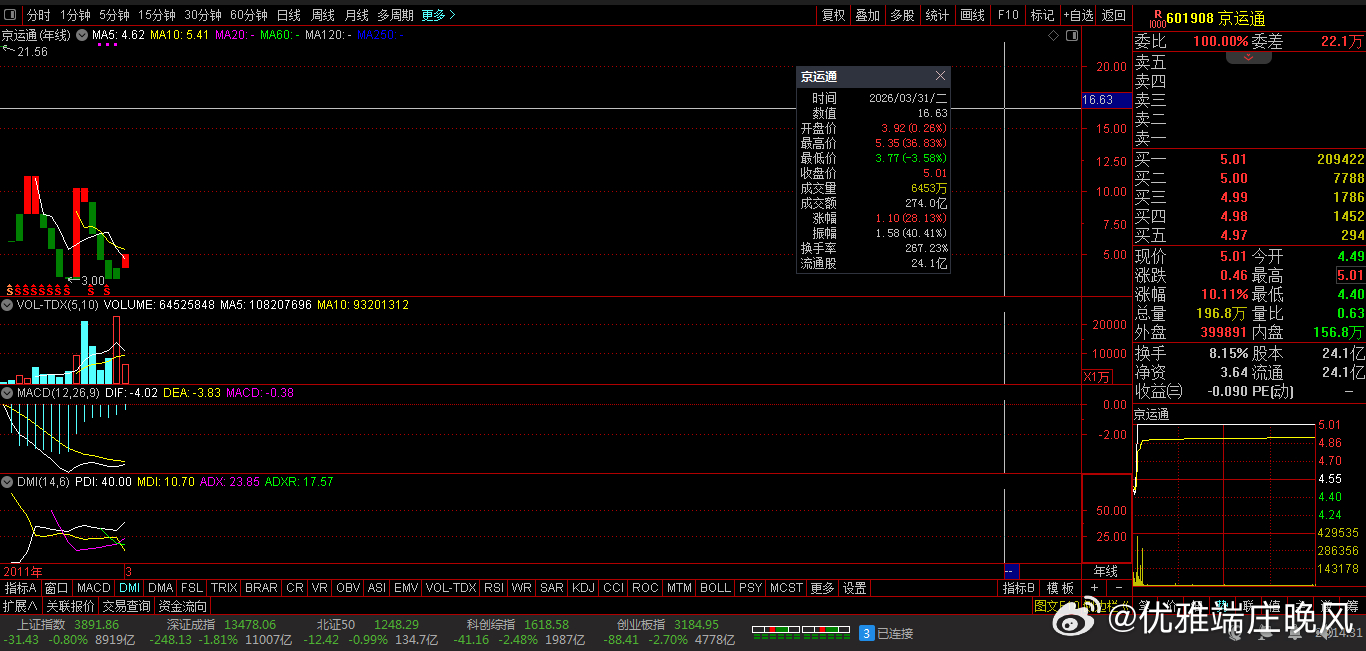Zoom out chart with the − button
This screenshot has height=651, width=1366.
[x=1118, y=588]
